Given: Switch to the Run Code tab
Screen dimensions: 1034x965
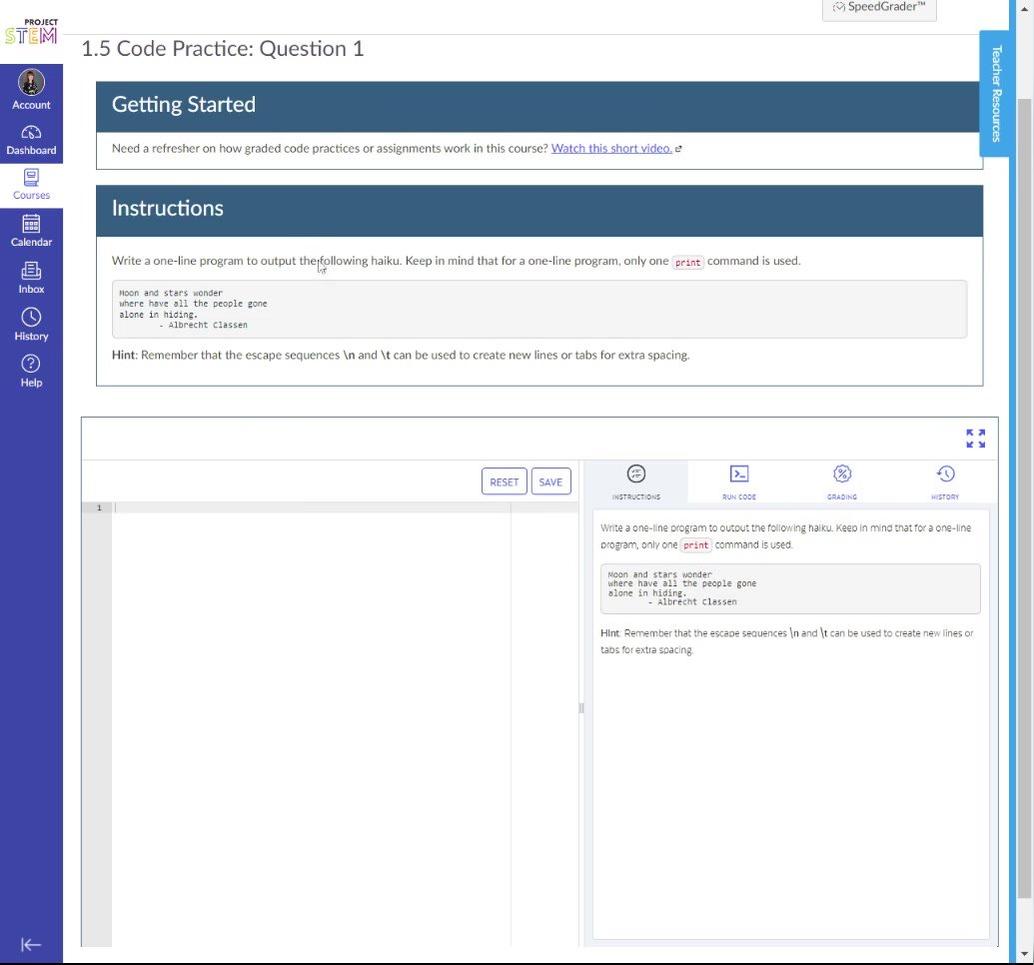Looking at the screenshot, I should click(739, 481).
